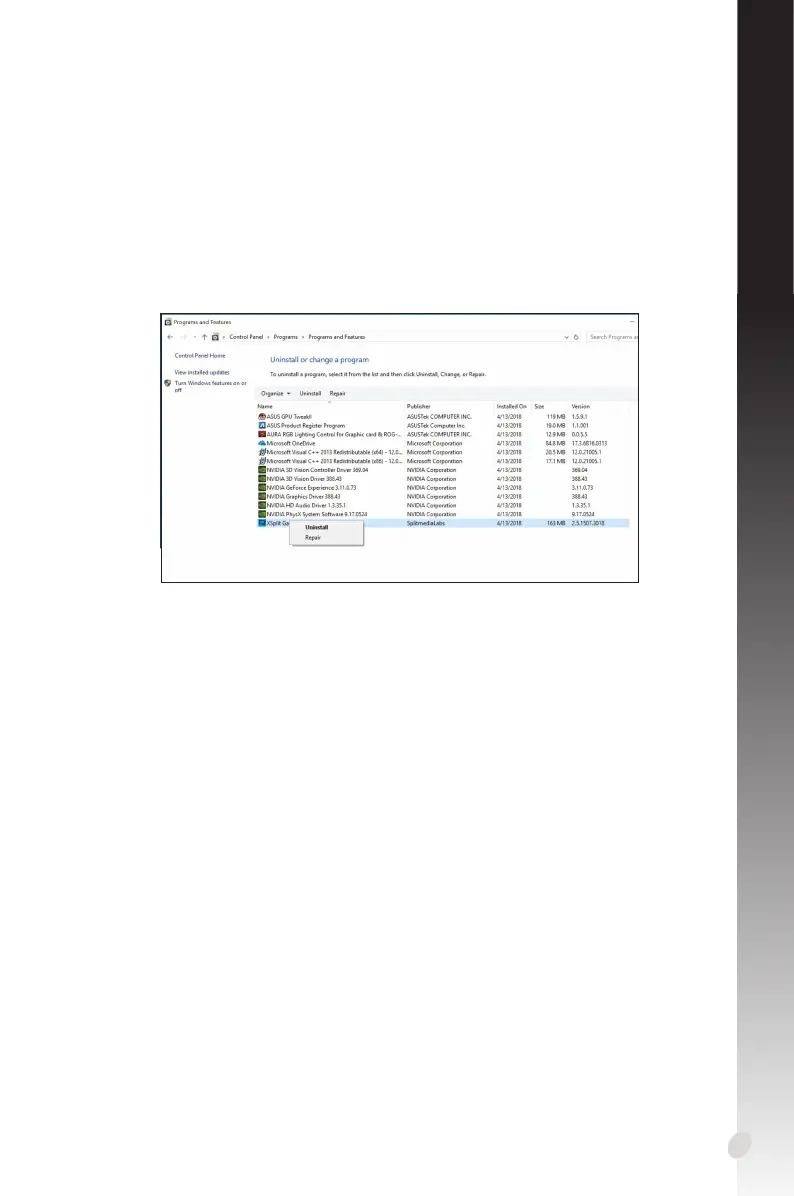Image resolution: width=794 pixels, height=1196 pixels.
Task: Click the Windows shield icon in sidebar
Action: (168, 384)
